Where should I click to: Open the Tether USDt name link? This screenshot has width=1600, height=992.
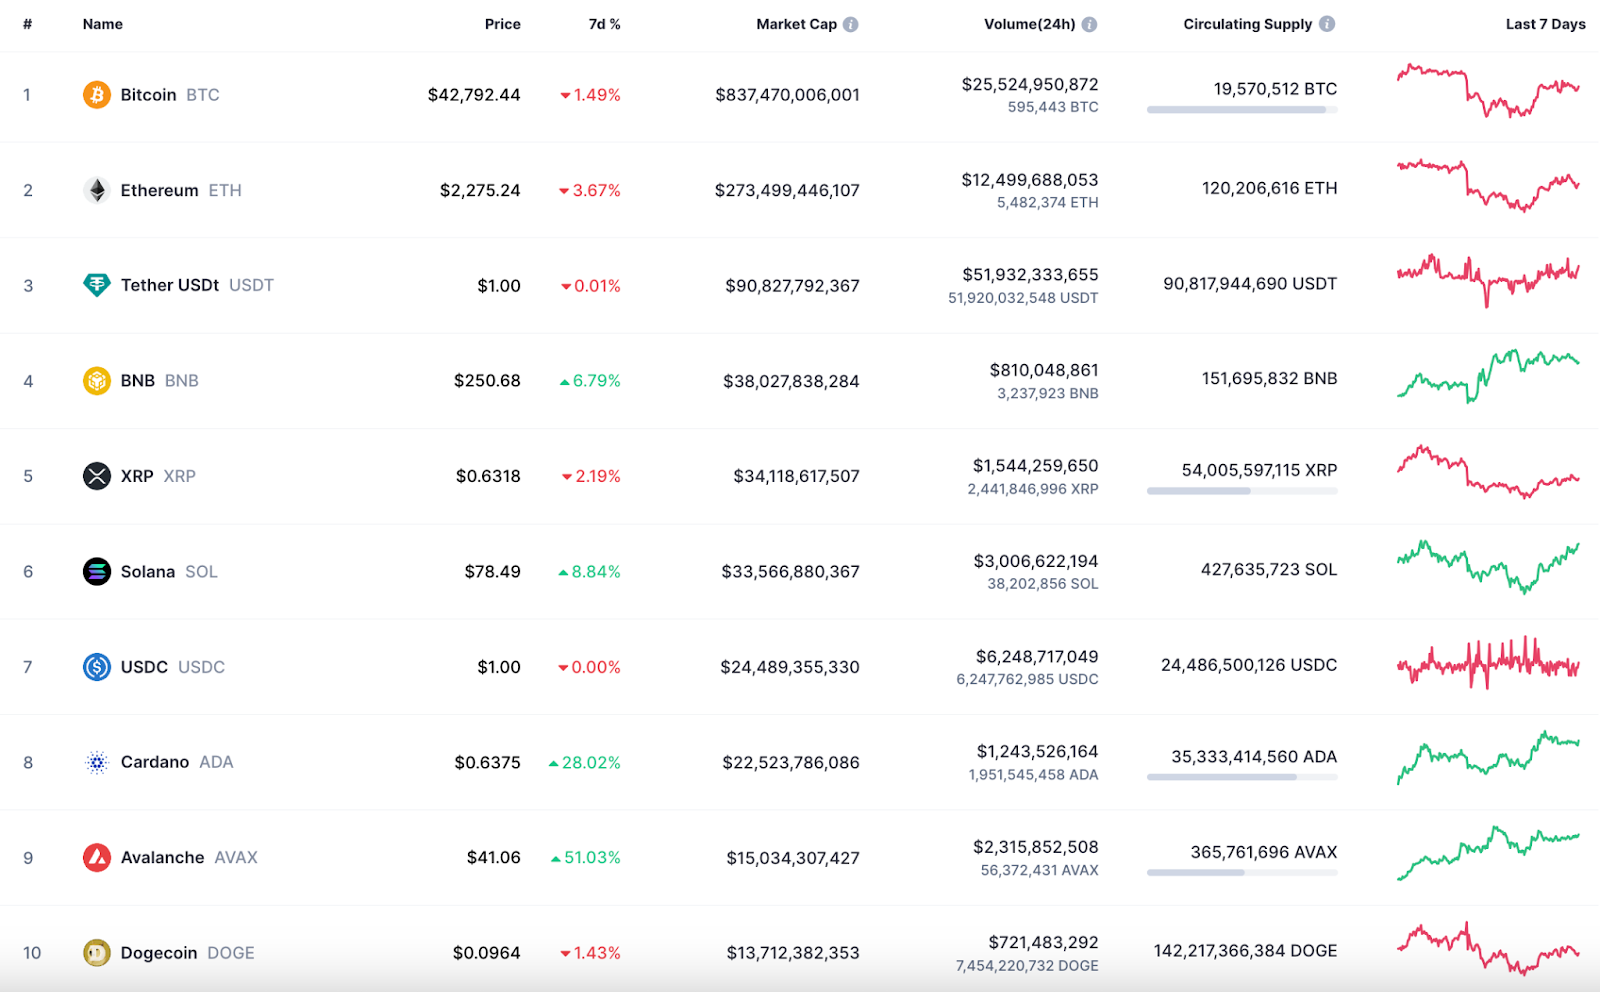click(197, 285)
